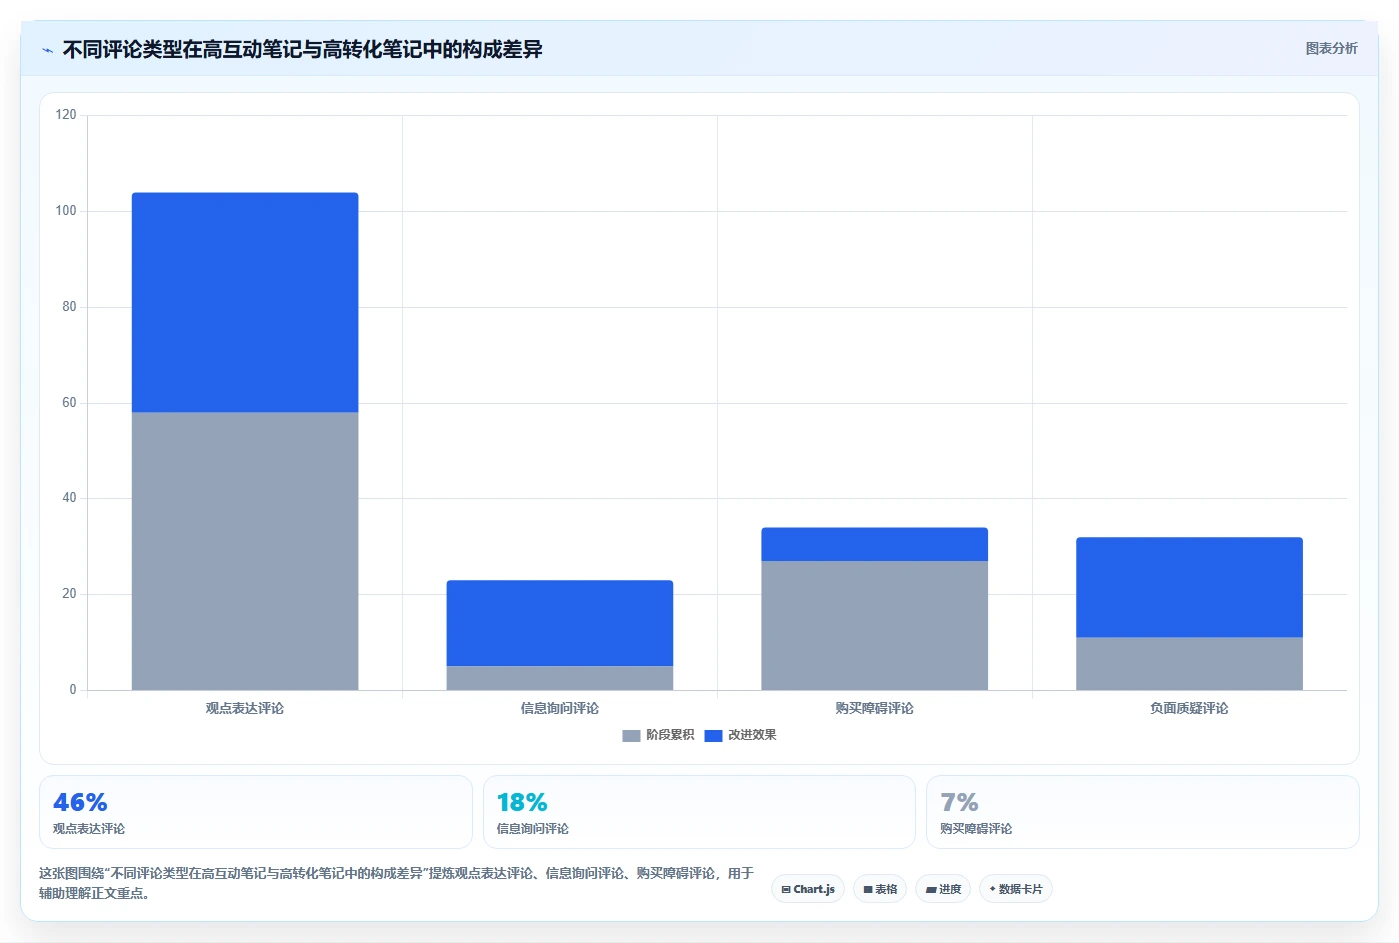Click the 表格 tag chip
Screen dimensions: 1399x943
tap(880, 889)
